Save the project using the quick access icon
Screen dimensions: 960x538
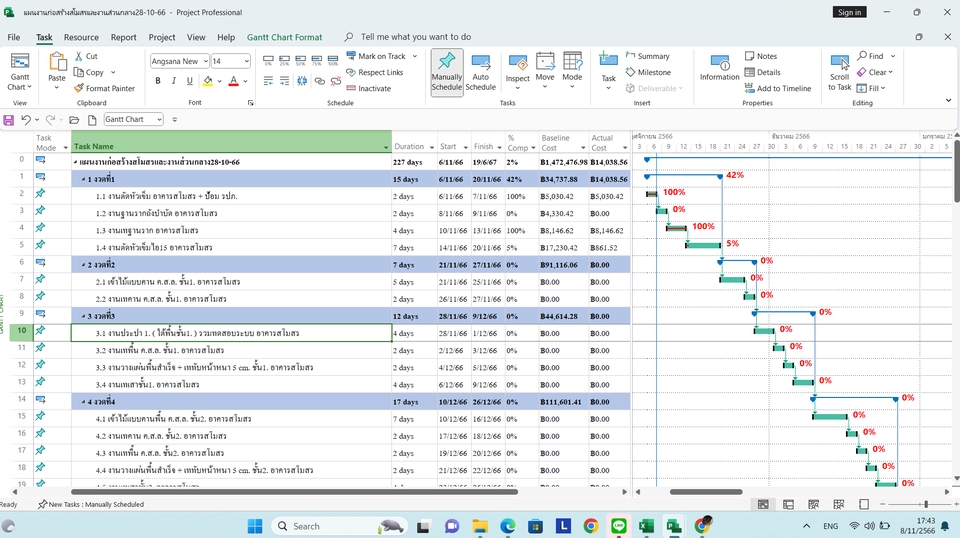(9, 119)
